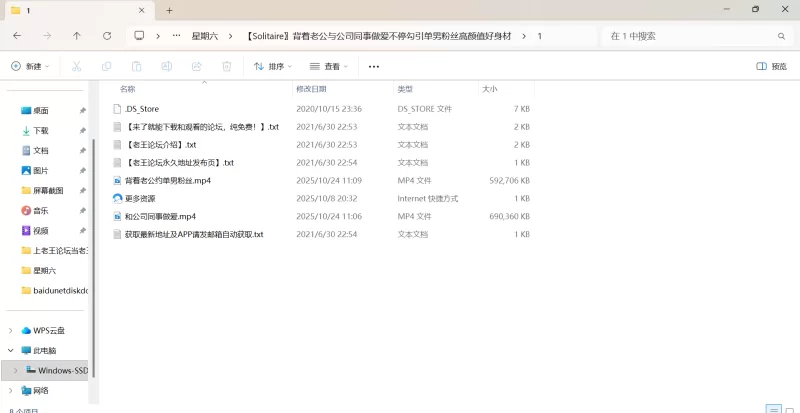Click the forward navigation arrow
Screen dimensions: 800x413
point(47,36)
